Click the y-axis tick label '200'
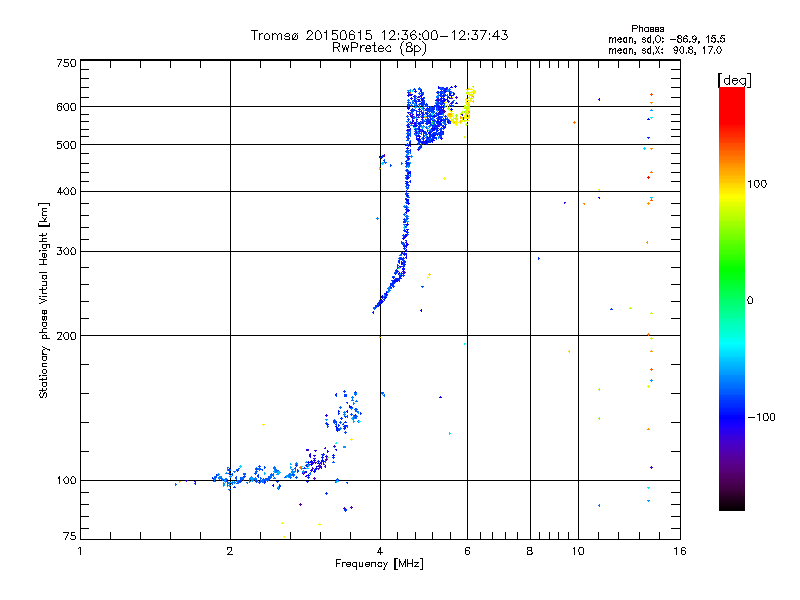Viewport: 800px width, 600px height. 66,336
